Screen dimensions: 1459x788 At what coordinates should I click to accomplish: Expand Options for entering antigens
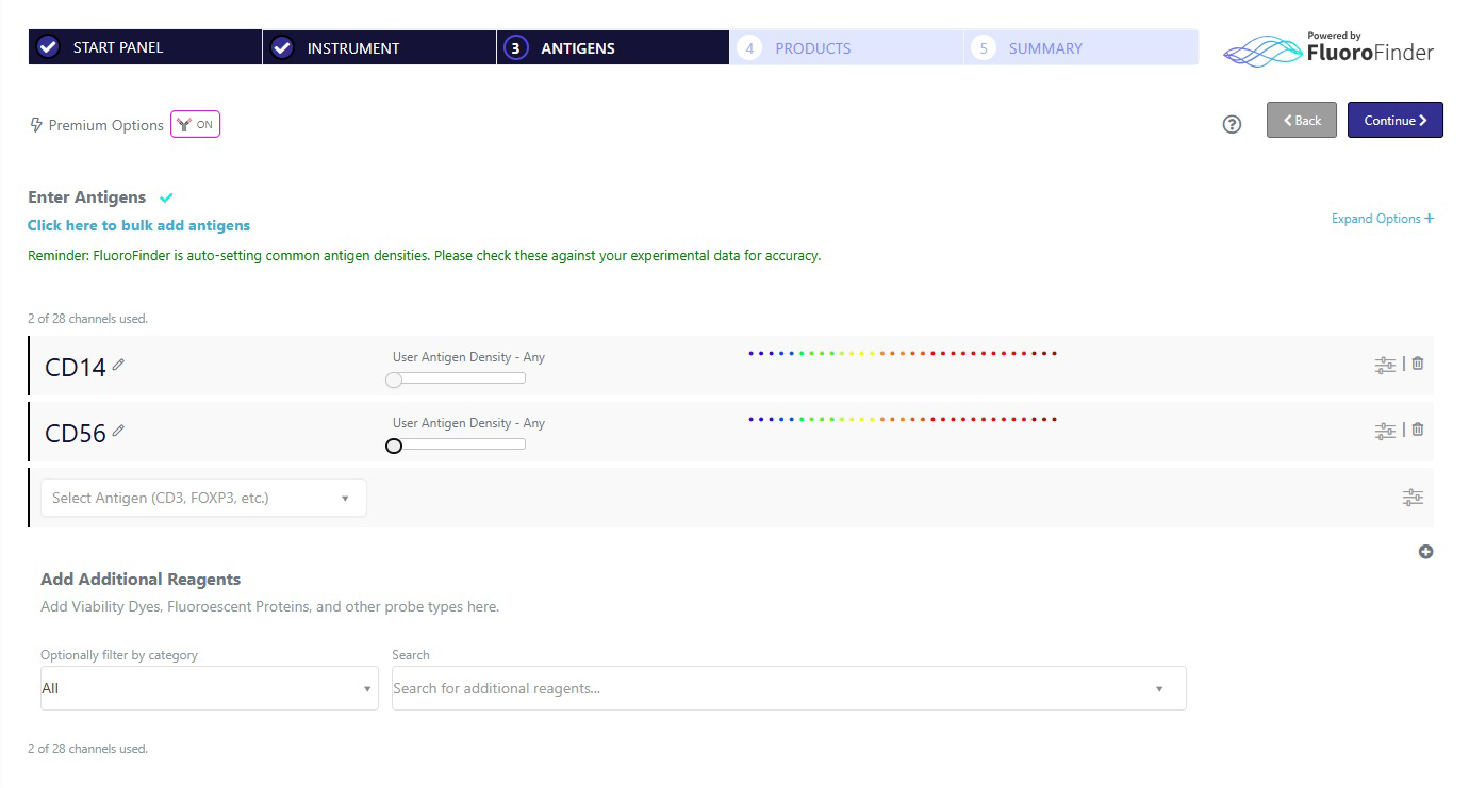pos(1383,218)
